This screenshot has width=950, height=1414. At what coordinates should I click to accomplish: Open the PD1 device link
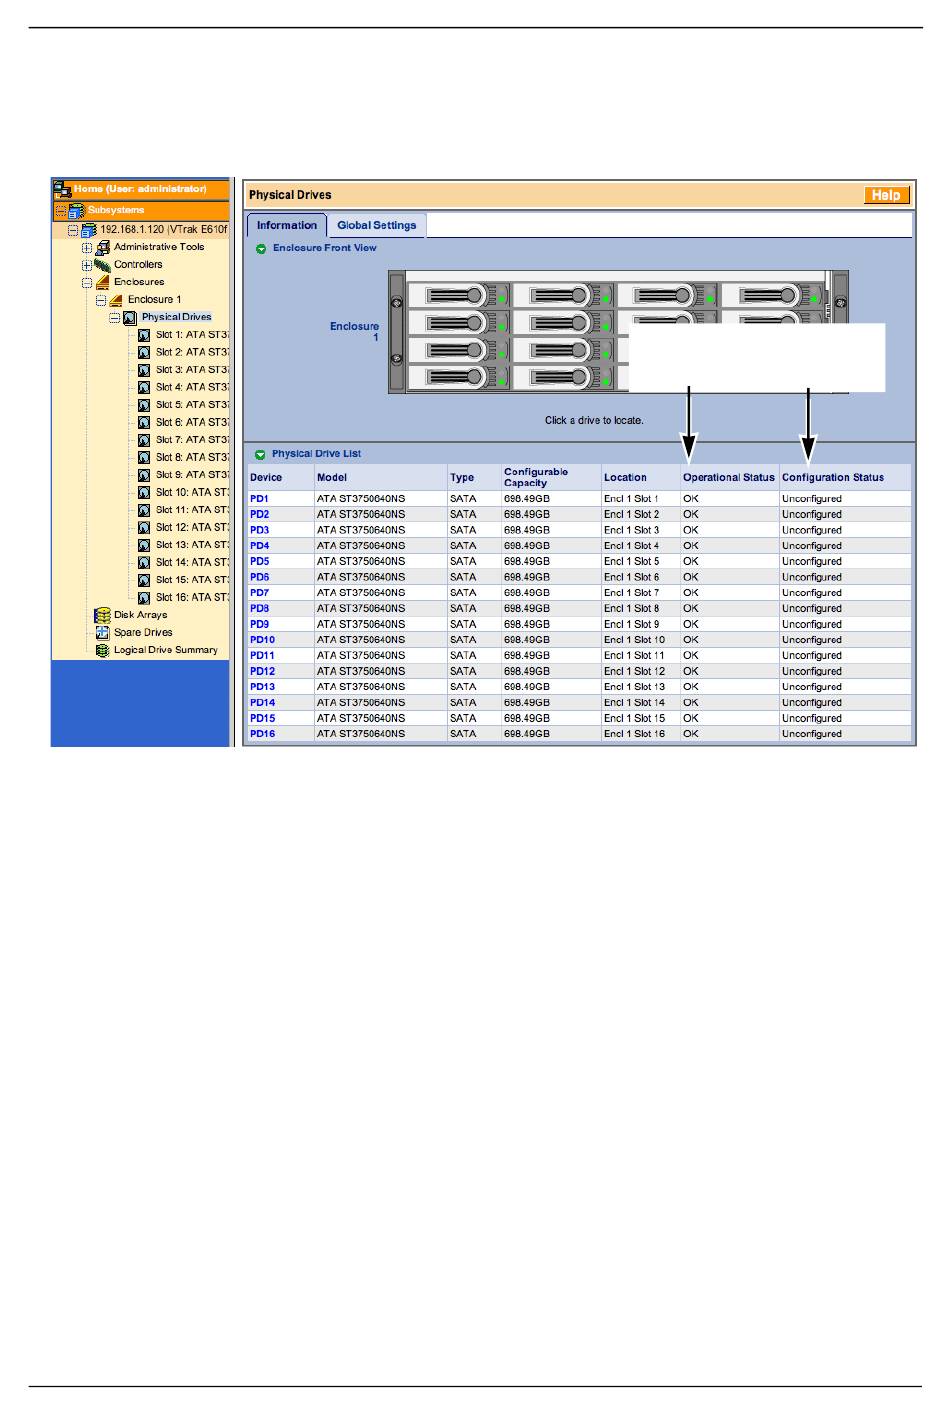click(x=259, y=499)
